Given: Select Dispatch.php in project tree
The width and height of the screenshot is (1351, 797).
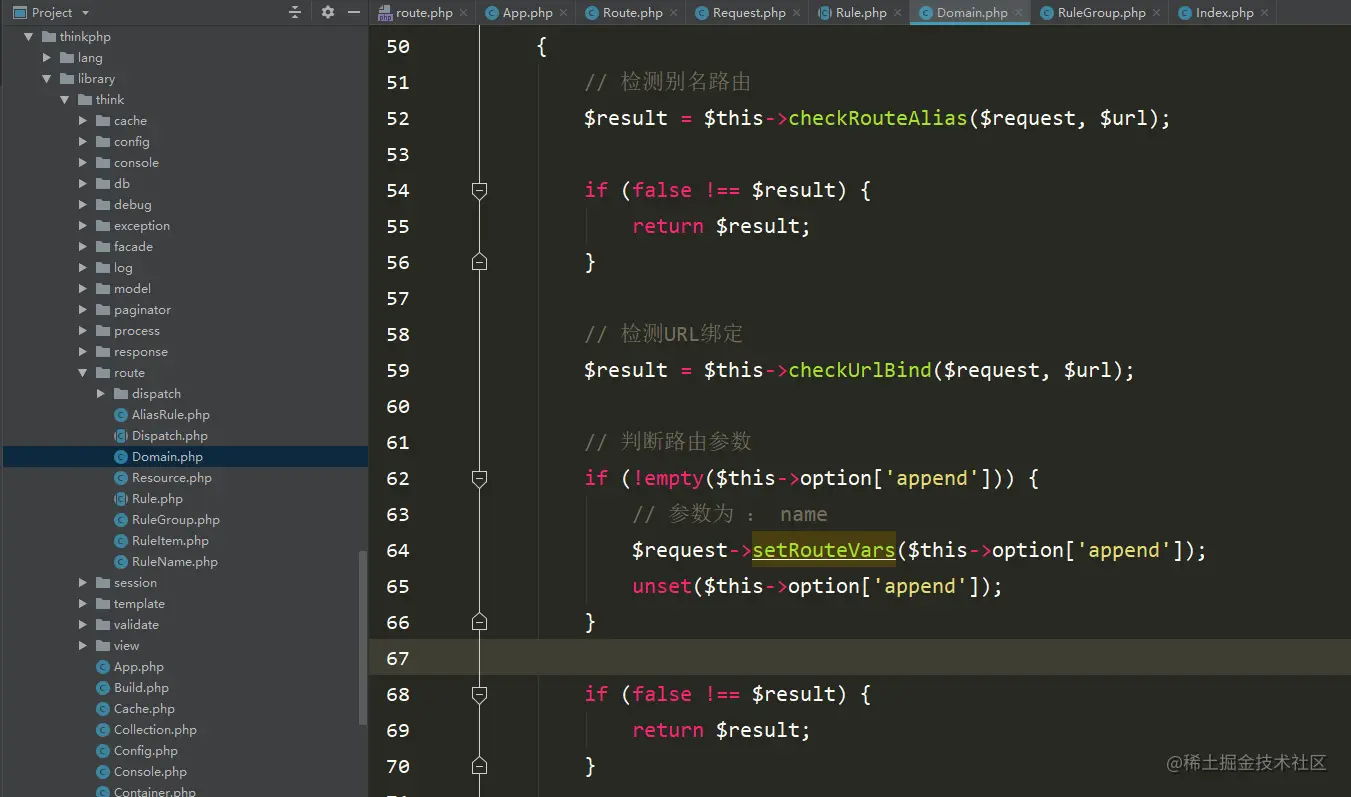Looking at the screenshot, I should pyautogui.click(x=170, y=436).
